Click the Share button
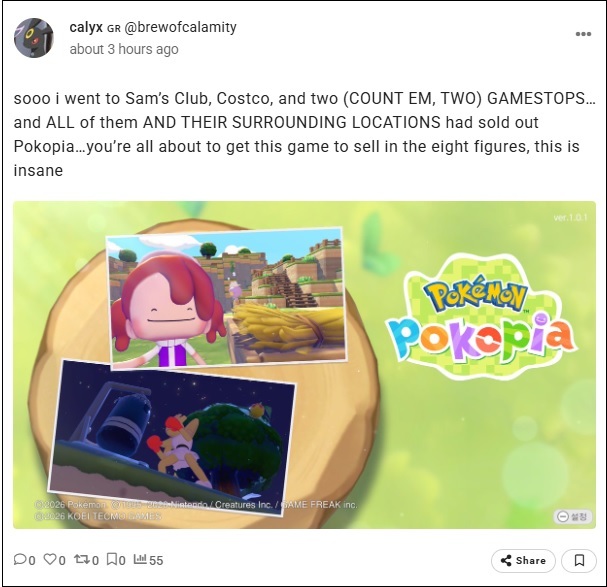Image resolution: width=607 pixels, height=587 pixels. click(x=523, y=560)
